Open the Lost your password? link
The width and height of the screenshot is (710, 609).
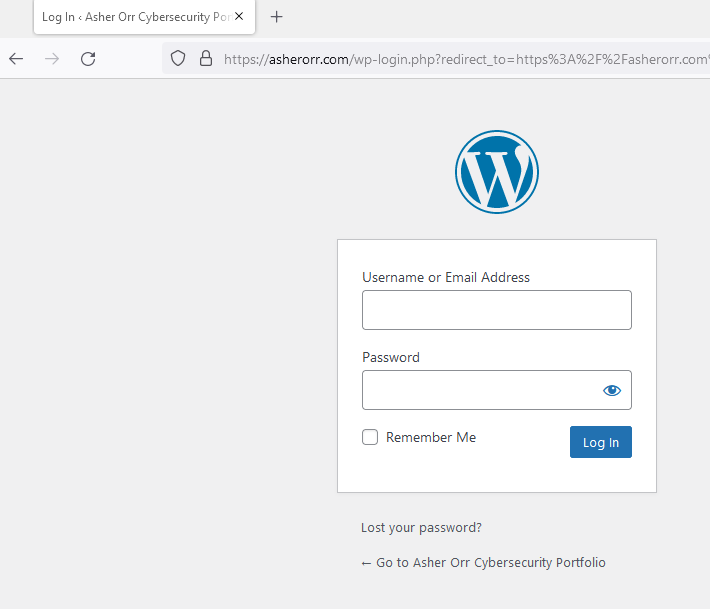[421, 527]
